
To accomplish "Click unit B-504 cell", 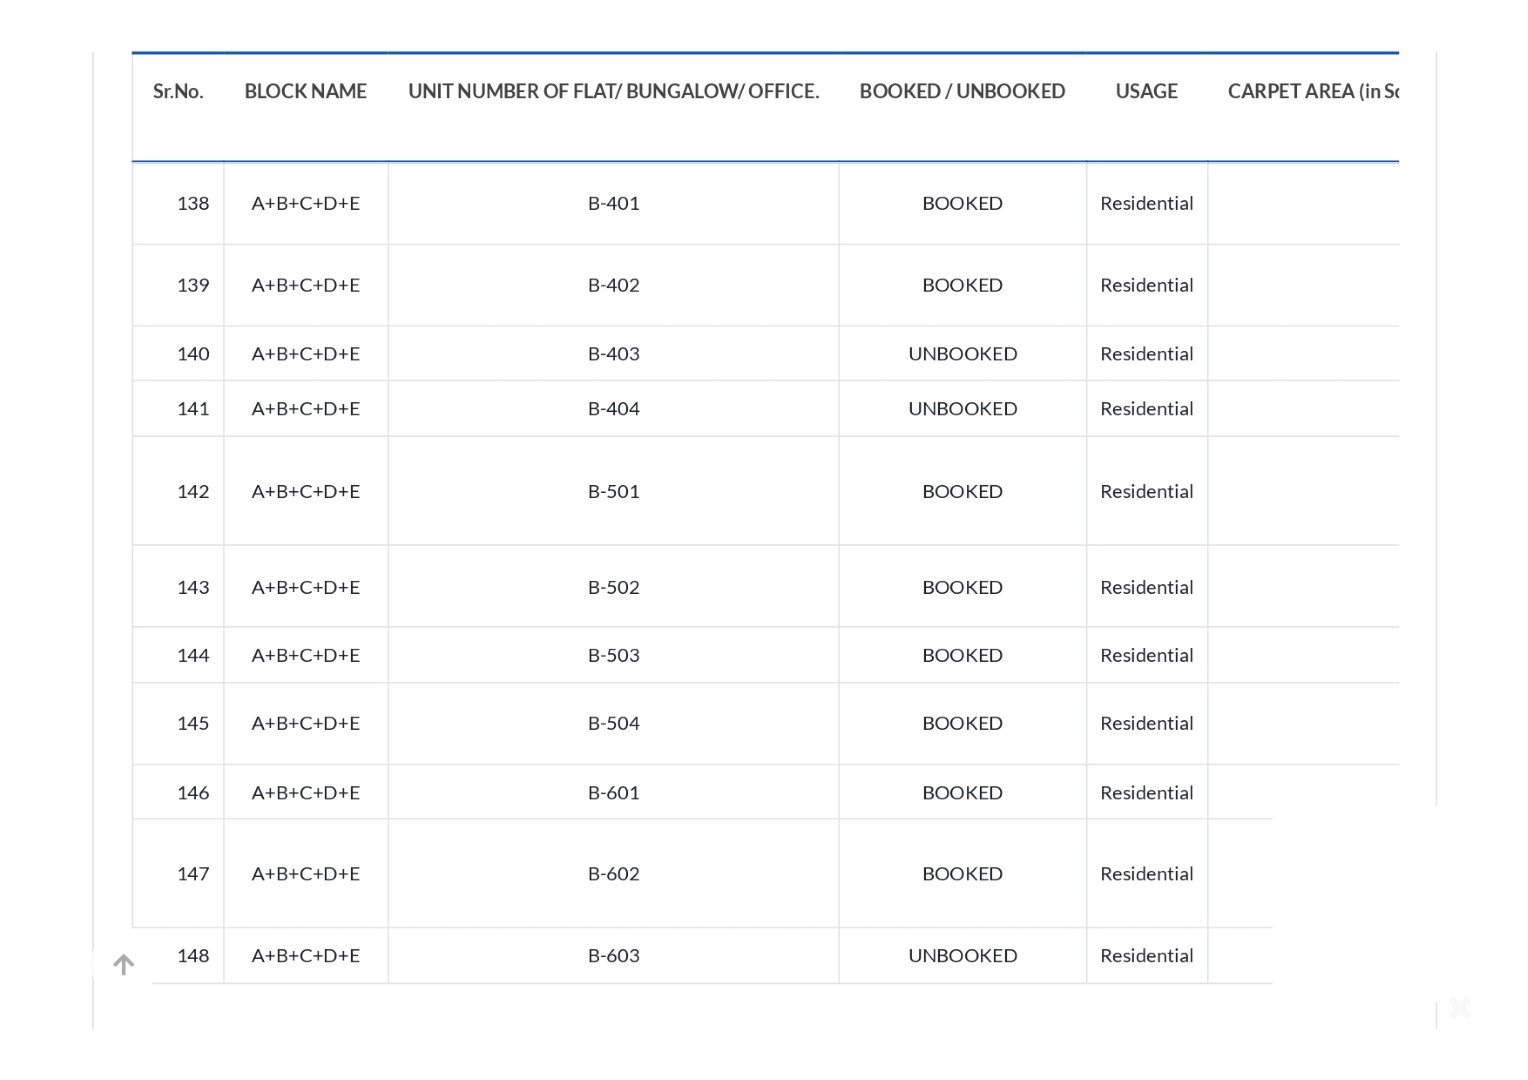I will click(x=613, y=723).
